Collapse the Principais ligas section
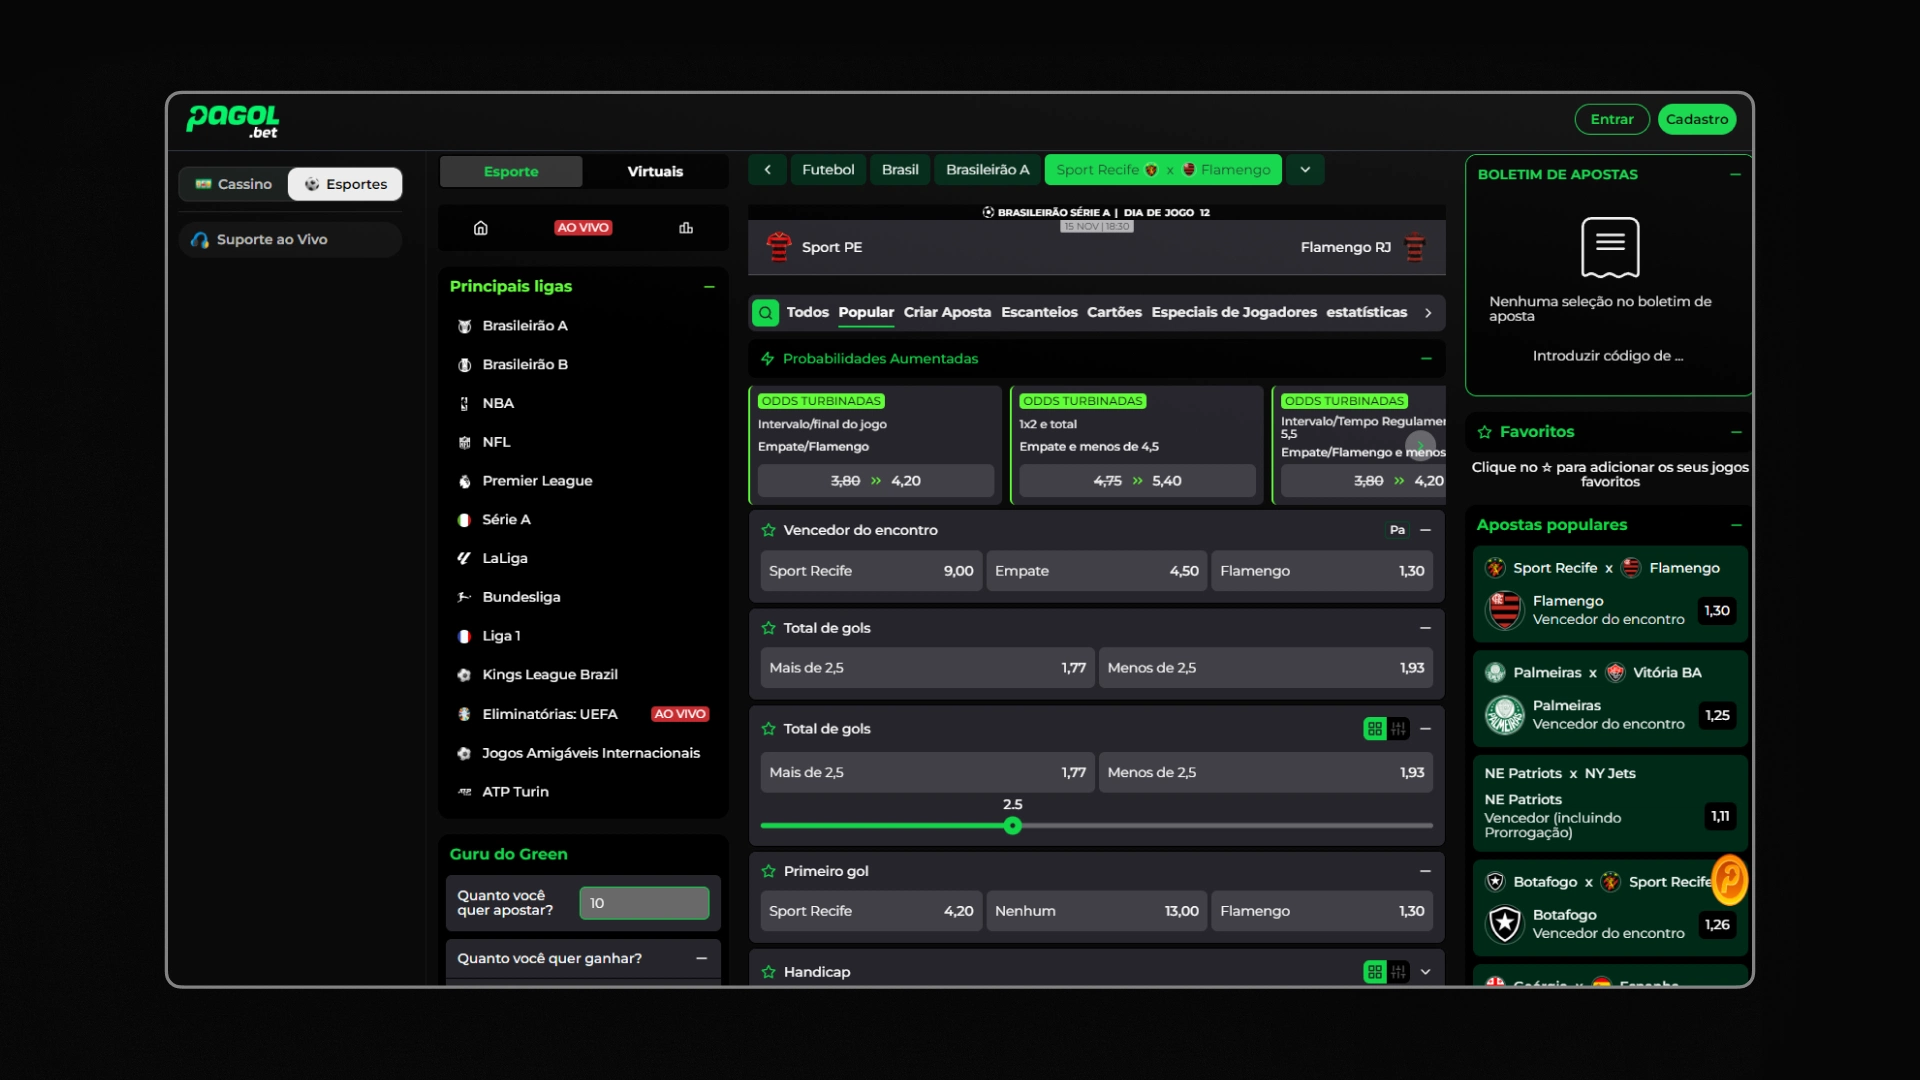Viewport: 1920px width, 1080px height. coord(709,287)
